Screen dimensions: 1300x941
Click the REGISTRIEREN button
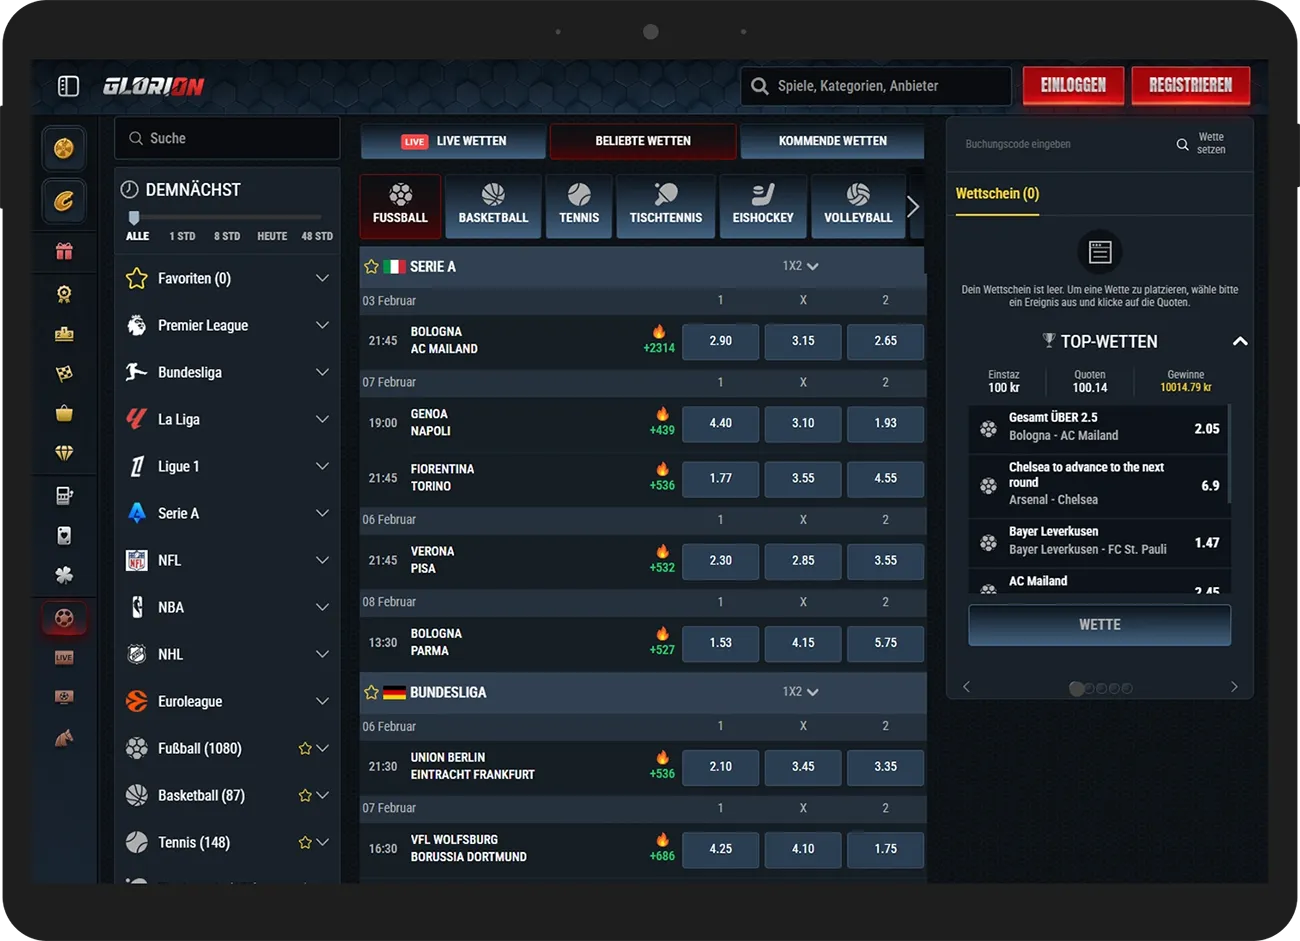[x=1190, y=86]
